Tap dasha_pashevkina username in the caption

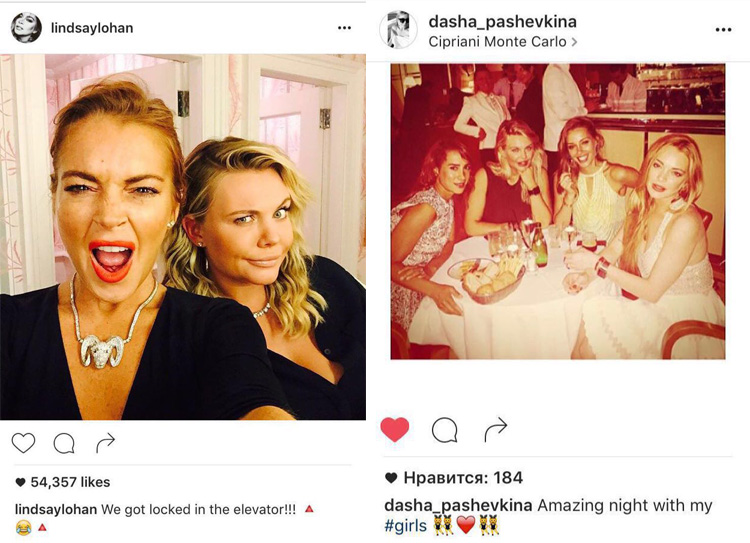pyautogui.click(x=458, y=505)
